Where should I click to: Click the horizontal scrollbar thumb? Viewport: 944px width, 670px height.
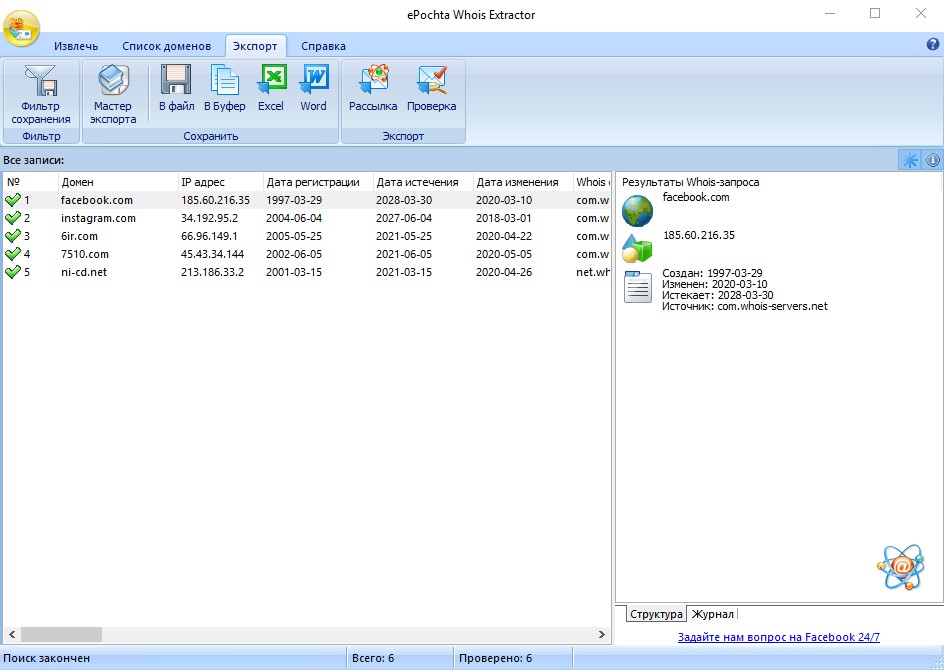click(x=61, y=634)
